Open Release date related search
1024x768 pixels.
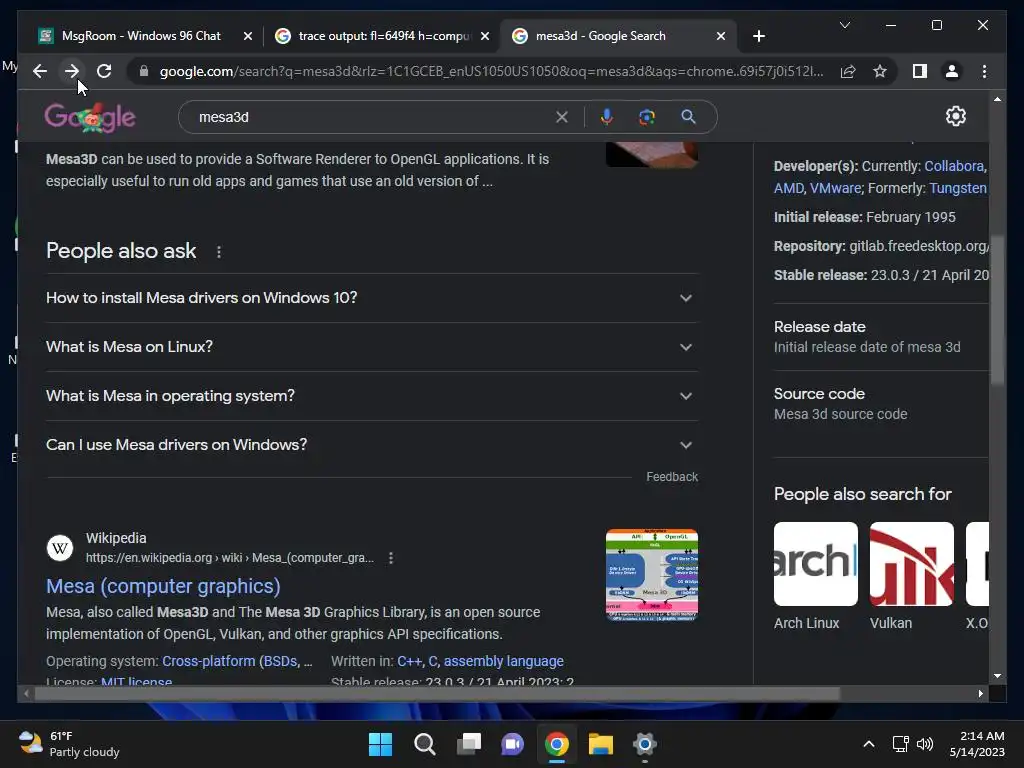point(880,337)
